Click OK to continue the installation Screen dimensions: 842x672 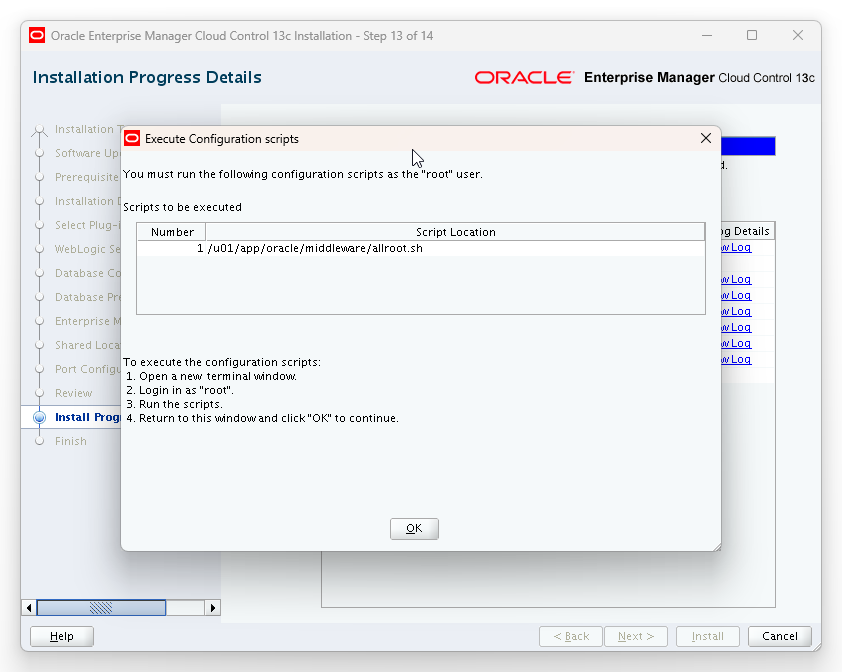click(414, 529)
